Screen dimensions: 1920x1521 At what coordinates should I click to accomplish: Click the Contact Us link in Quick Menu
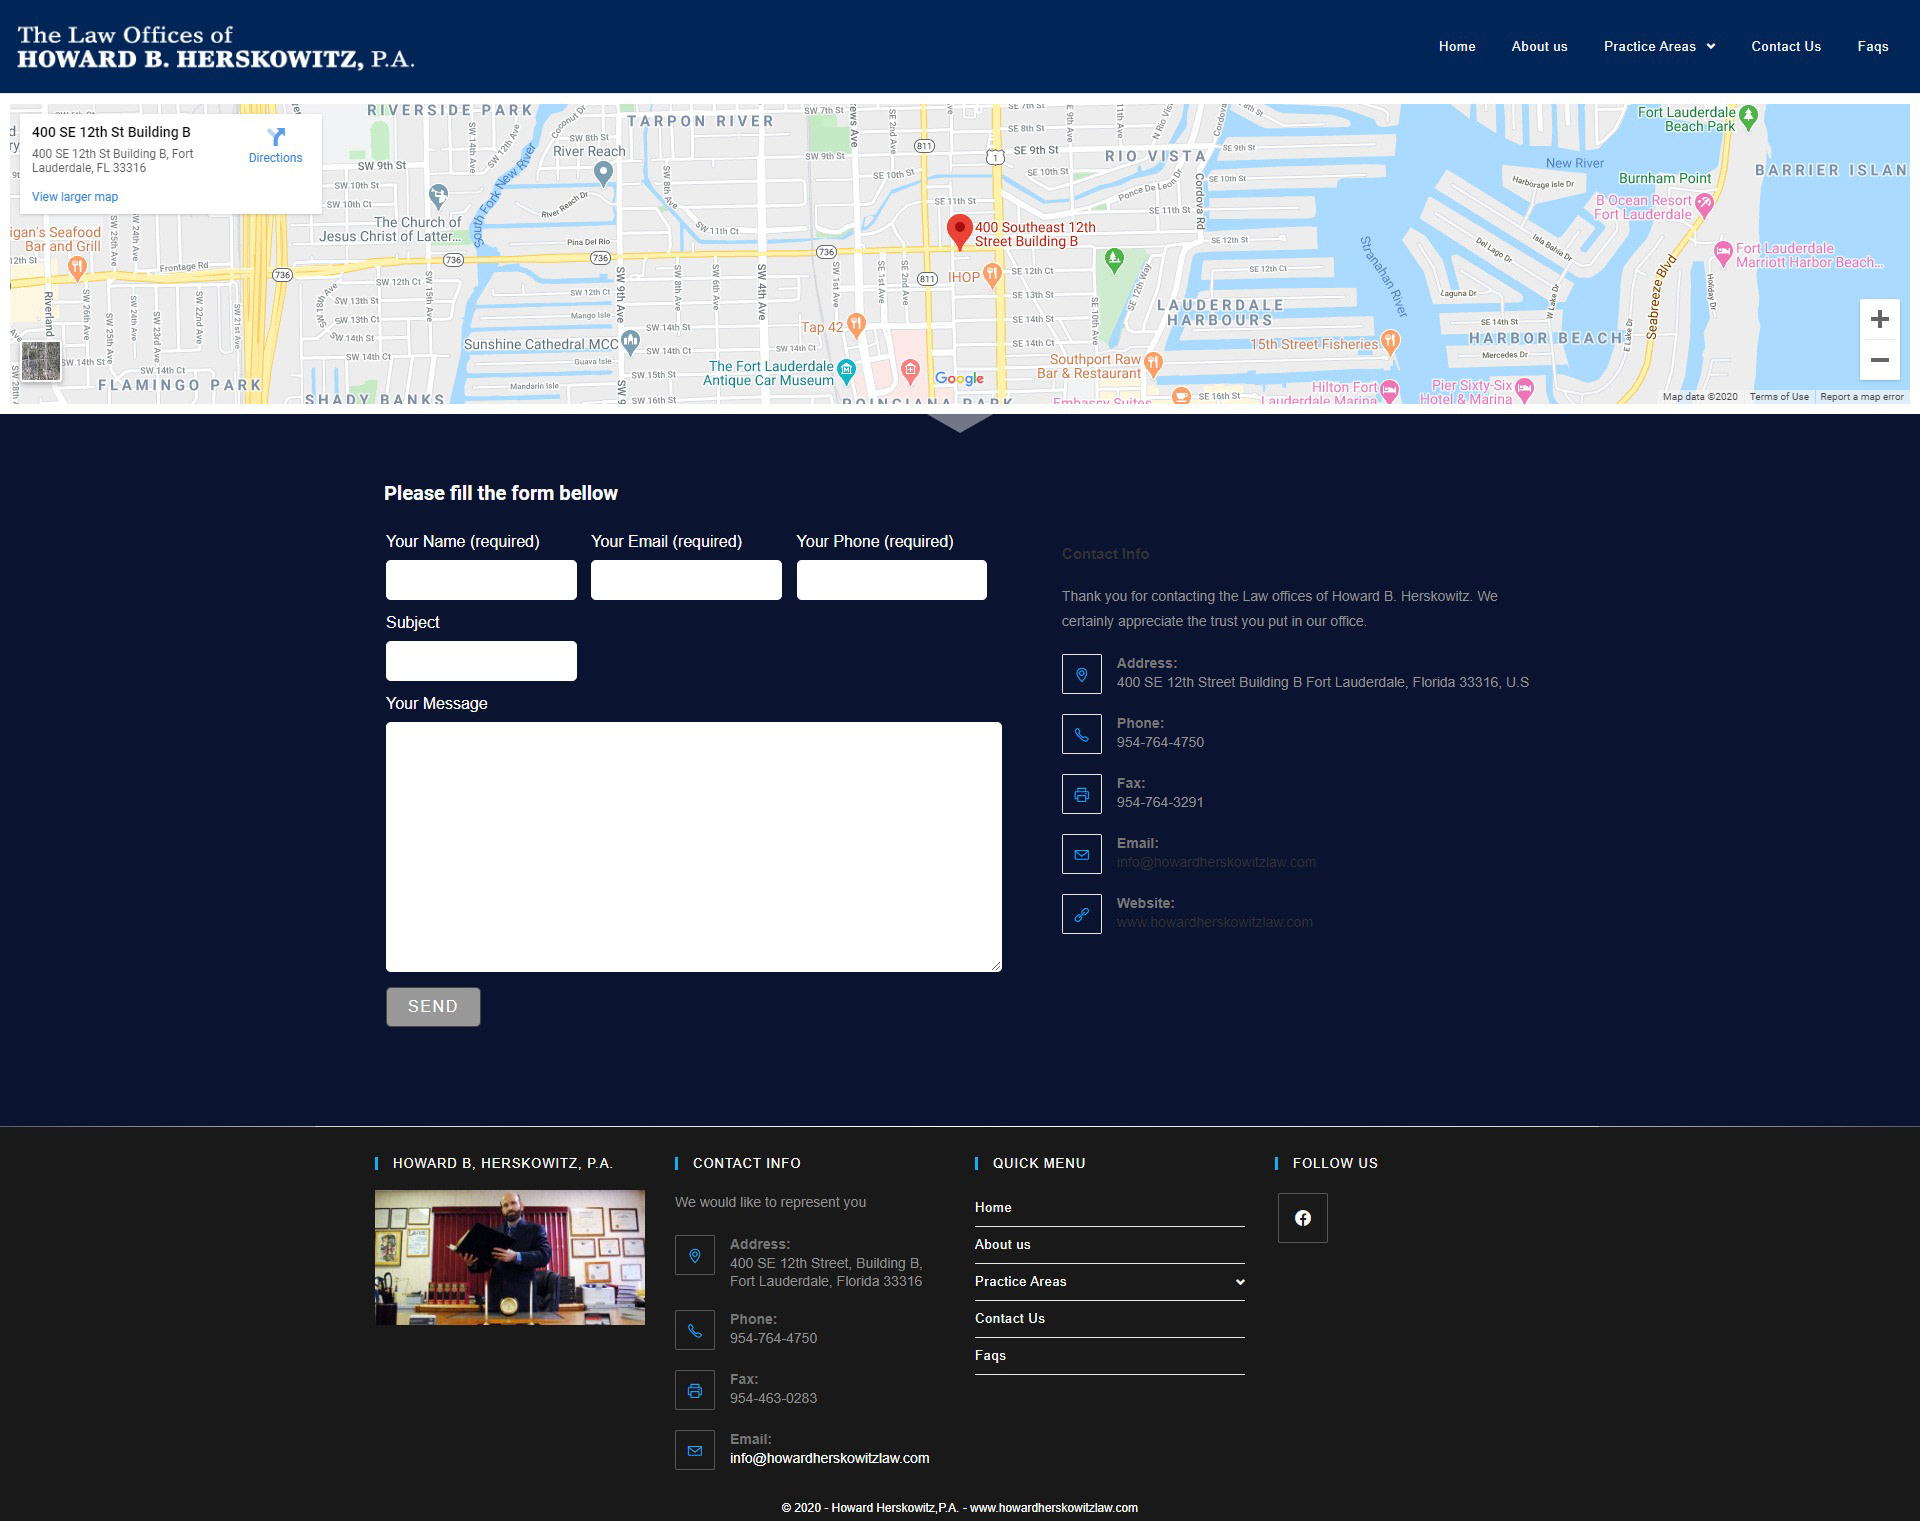pyautogui.click(x=1010, y=1318)
